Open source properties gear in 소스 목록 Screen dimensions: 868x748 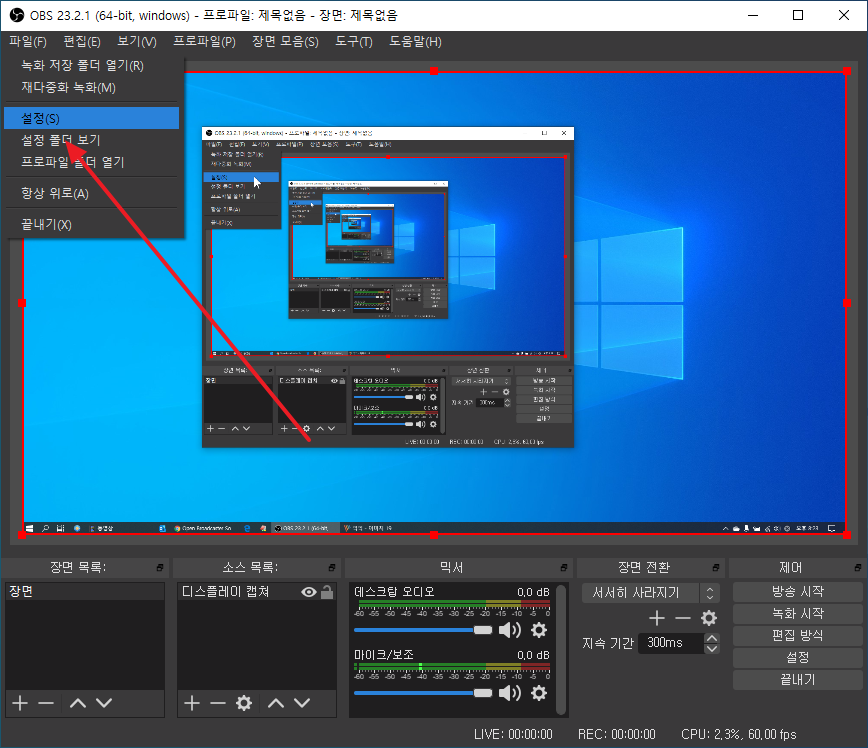pos(244,703)
